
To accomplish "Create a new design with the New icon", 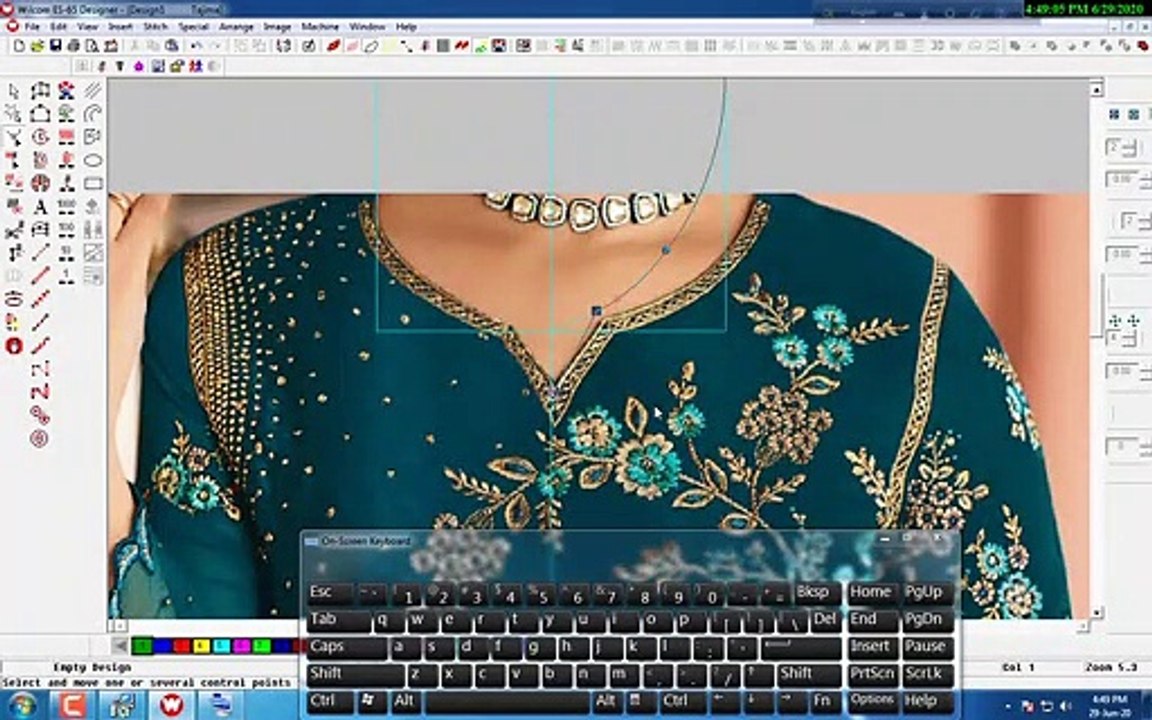I will (x=19, y=46).
